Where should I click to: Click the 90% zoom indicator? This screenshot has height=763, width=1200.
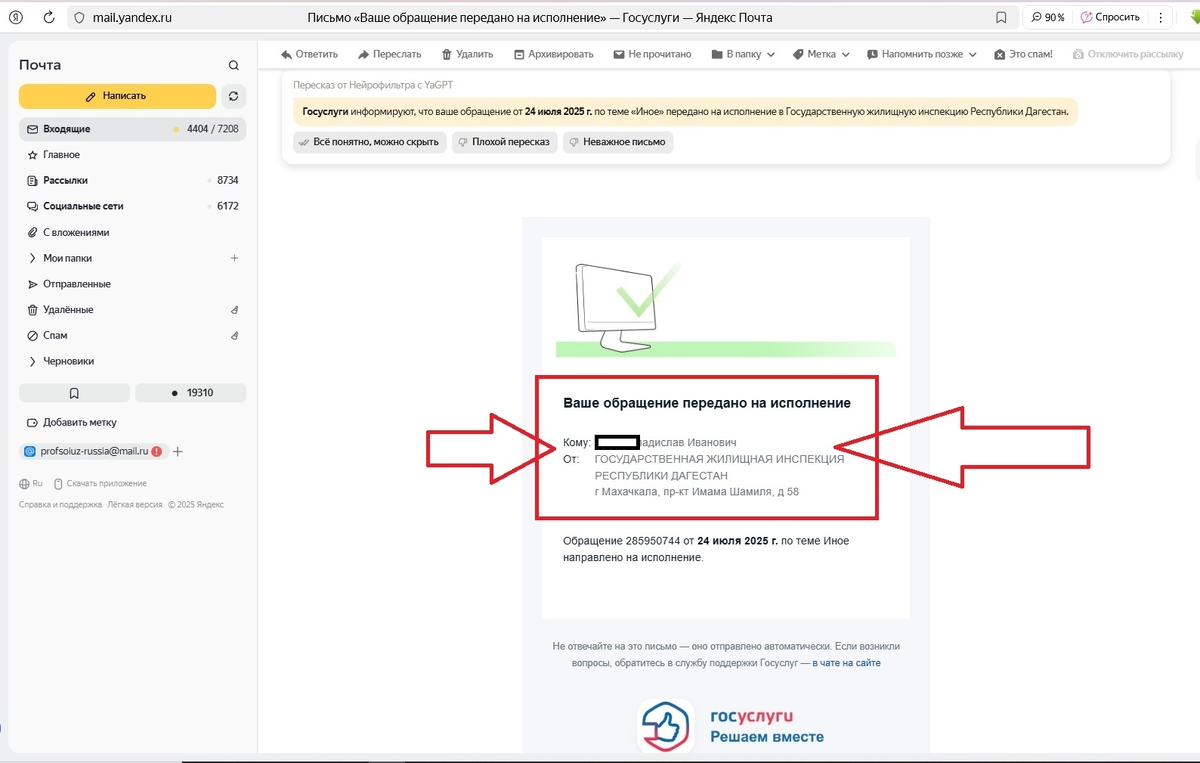1047,17
